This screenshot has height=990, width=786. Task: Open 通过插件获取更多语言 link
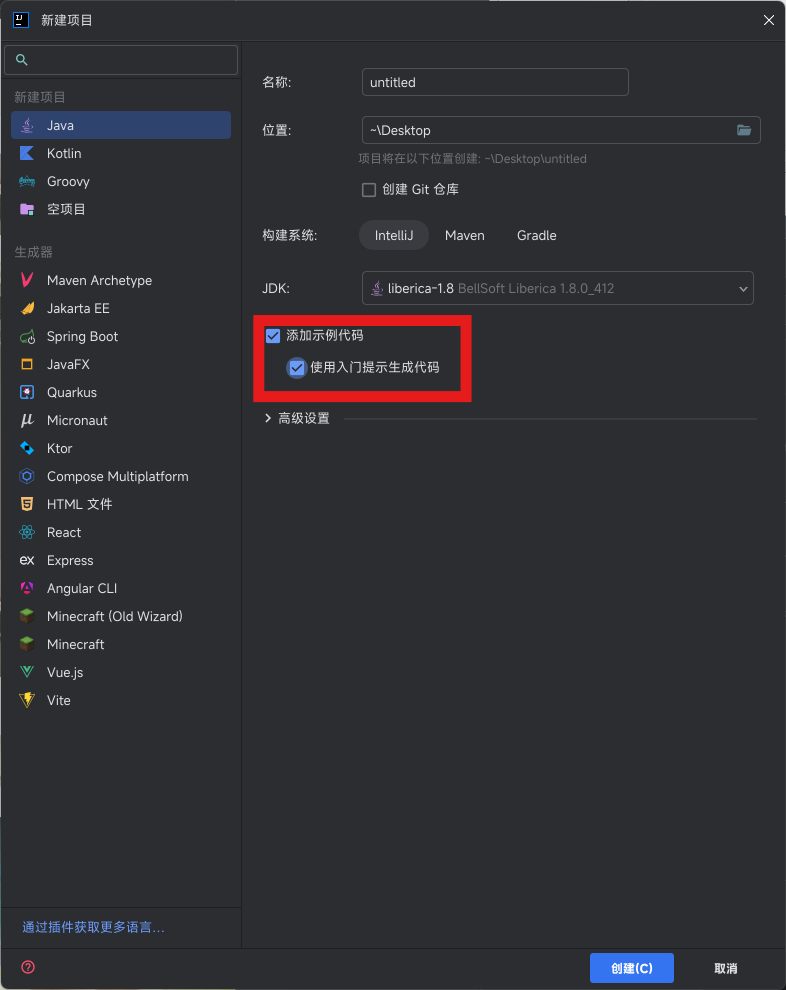point(93,927)
